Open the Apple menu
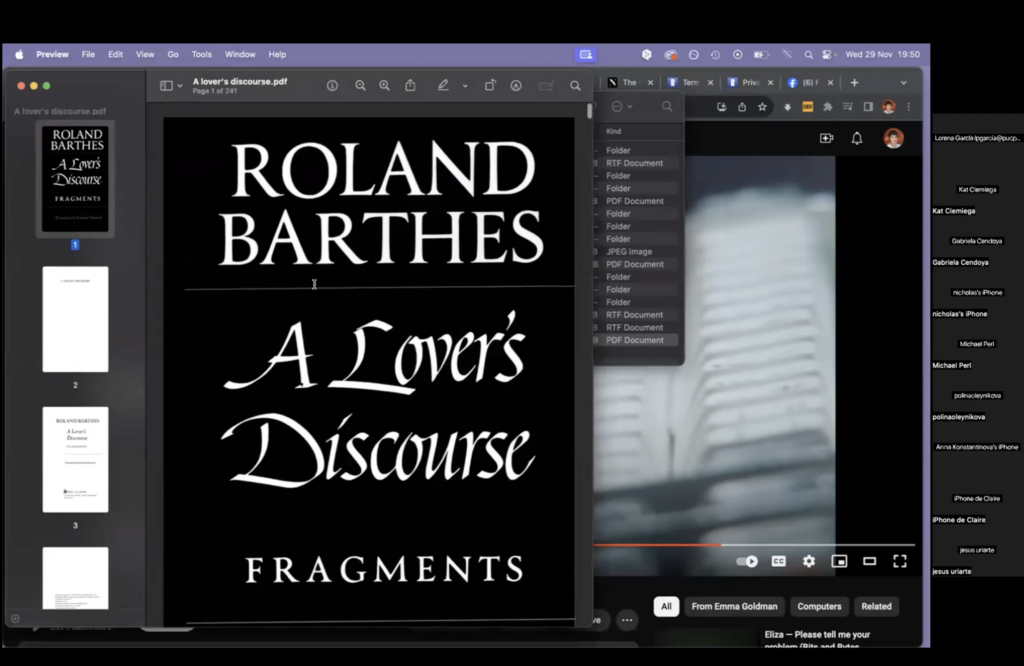This screenshot has height=666, width=1024. 20,55
